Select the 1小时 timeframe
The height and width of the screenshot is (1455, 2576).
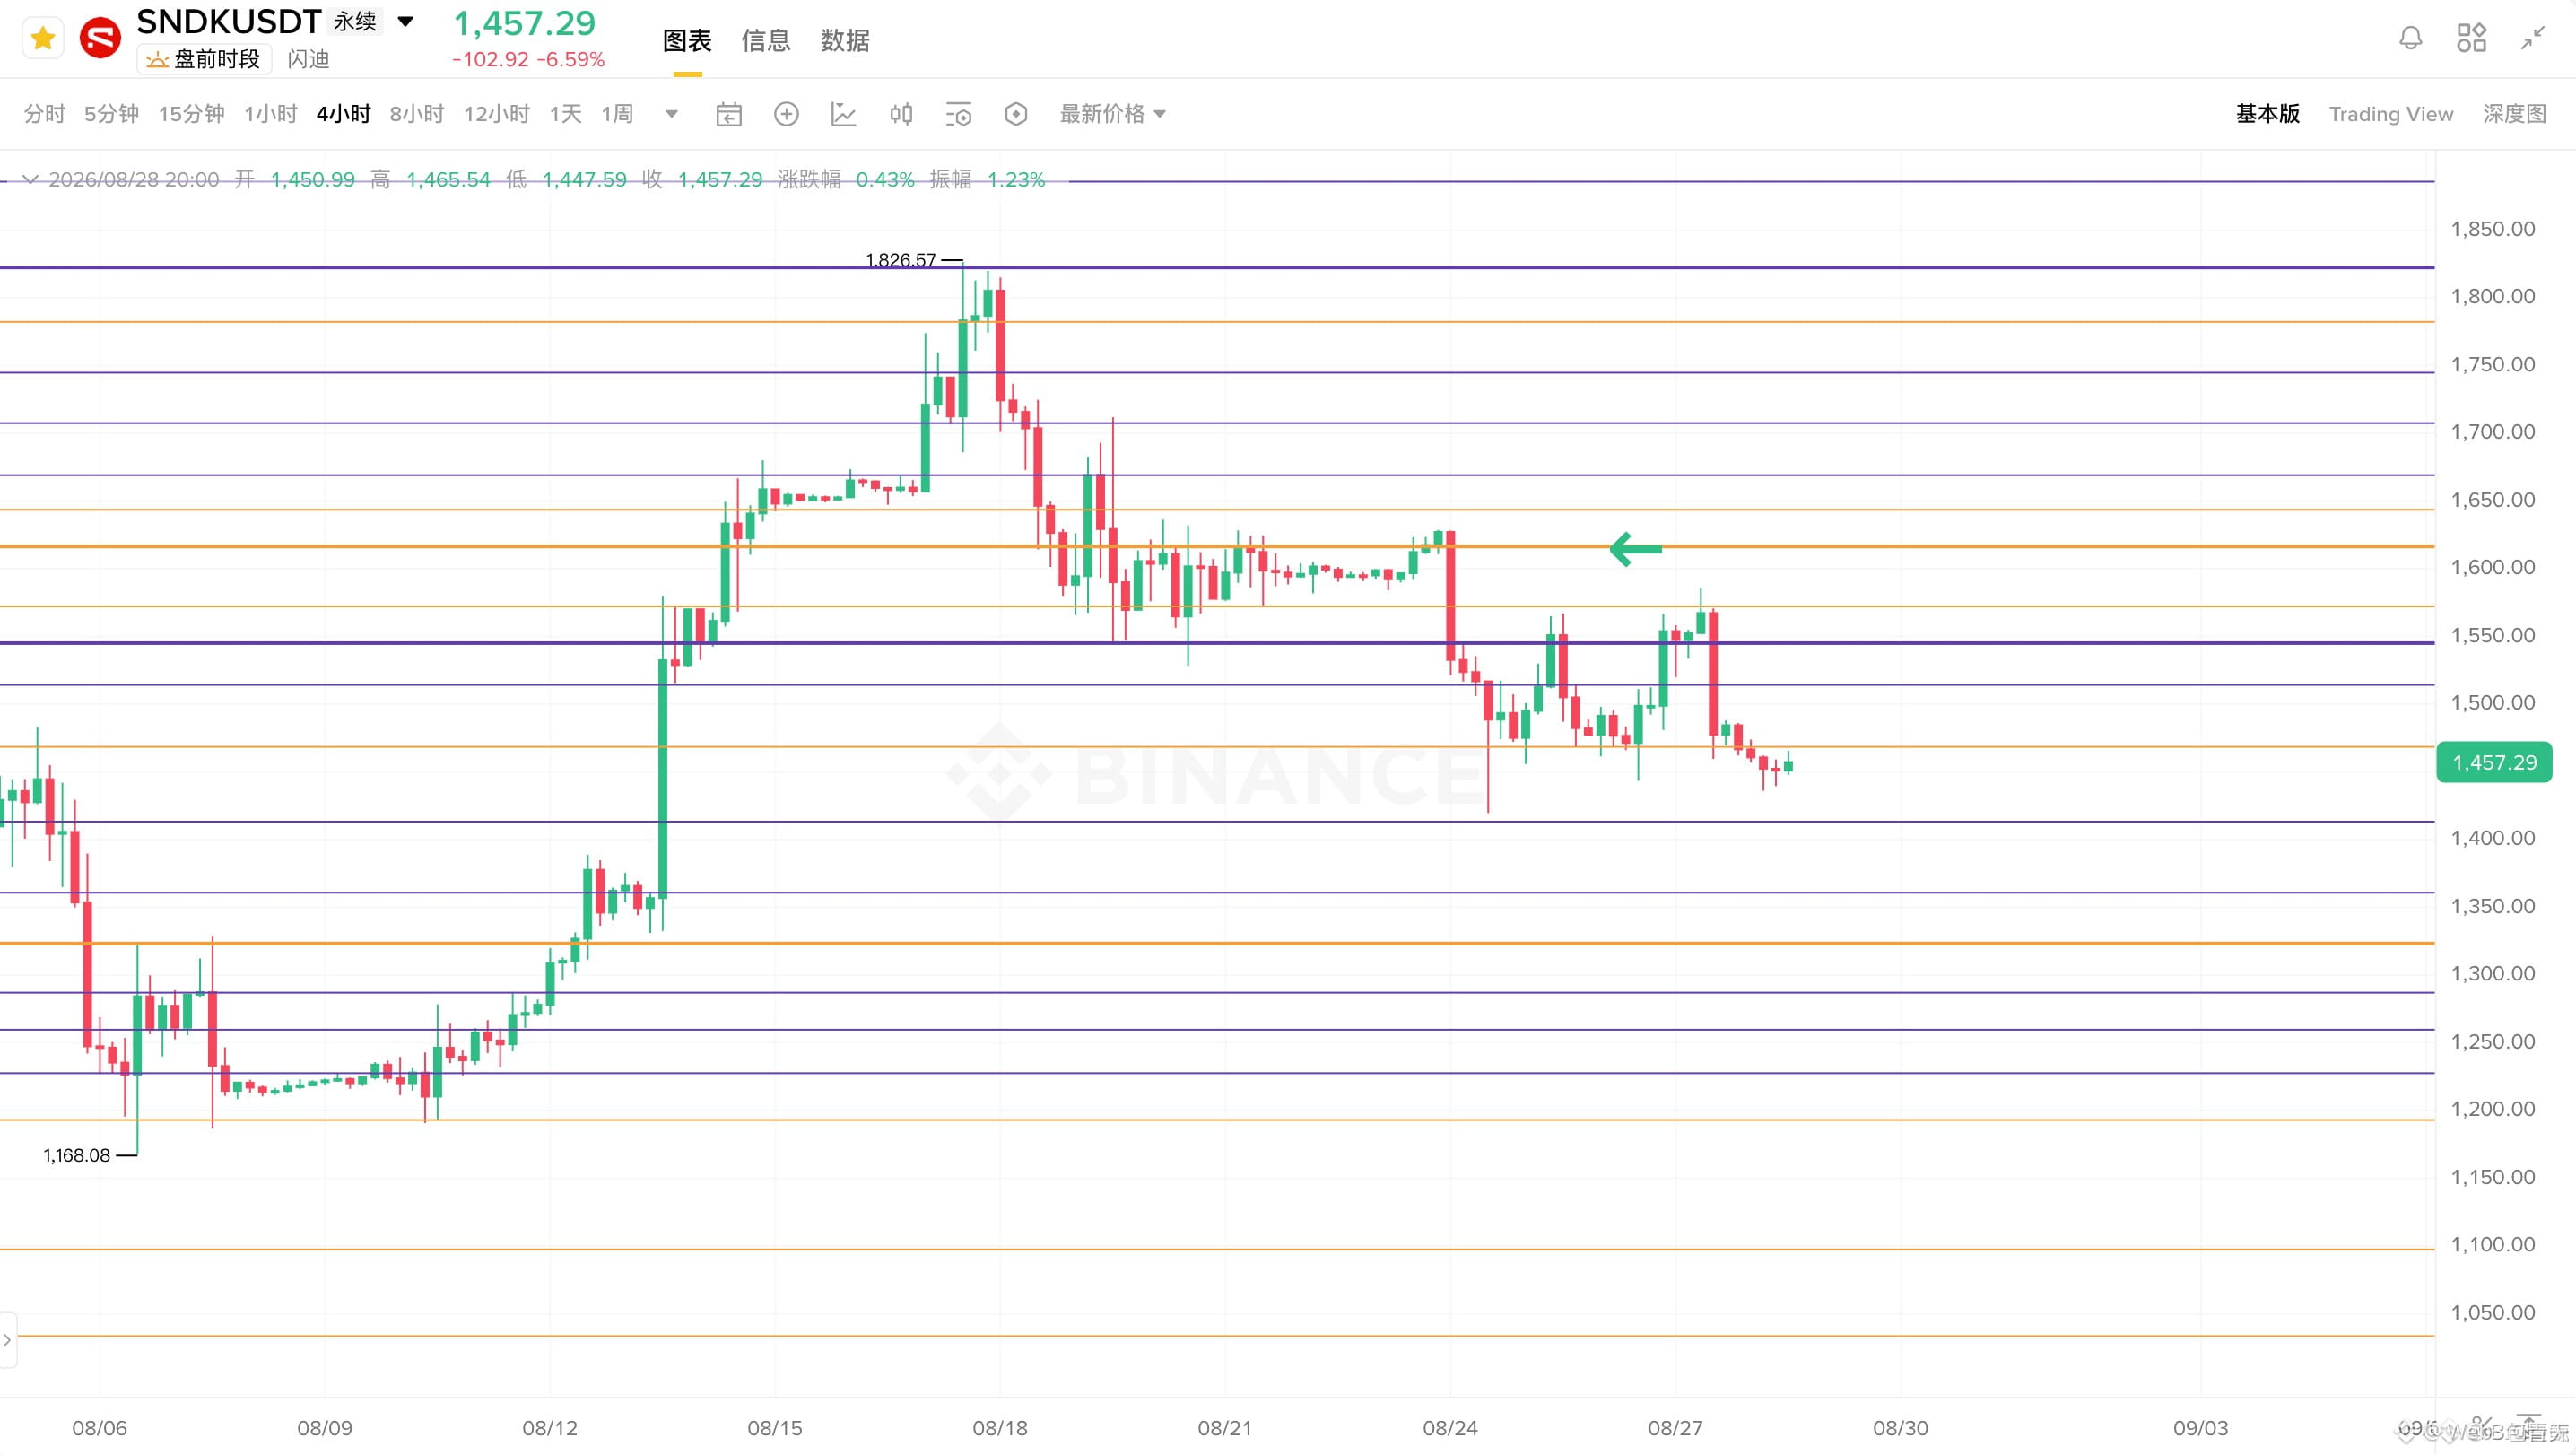pos(271,114)
